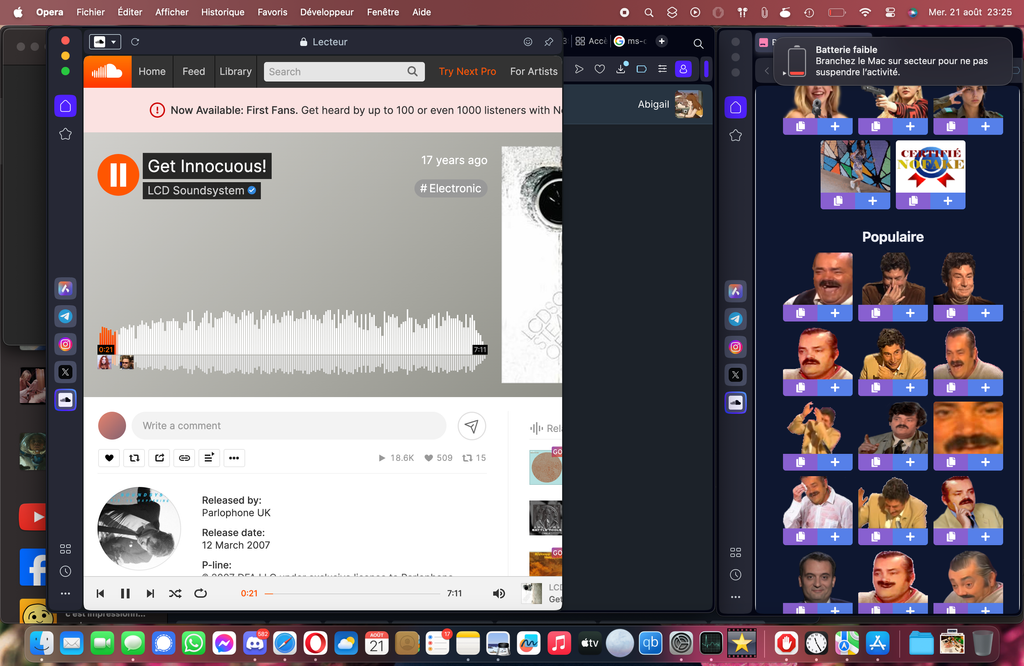Open Instagram in stickers window's sidebar
Viewport: 1024px width, 666px height.
735,347
